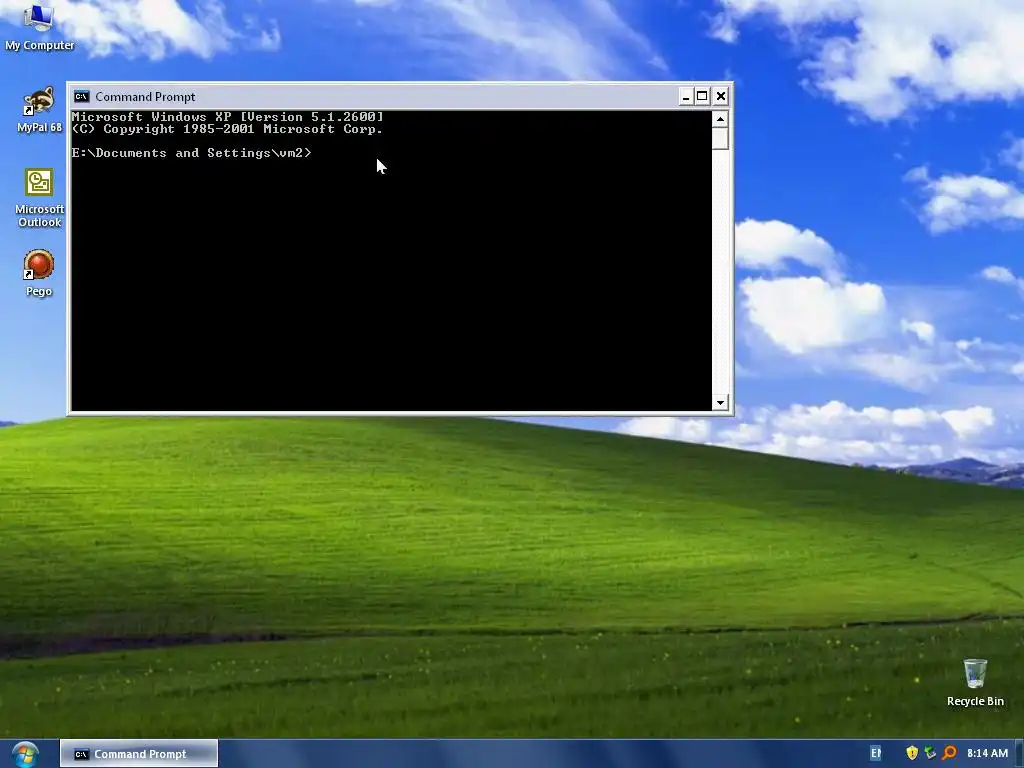The image size is (1024, 768).
Task: Select the Microsoft Outlook desktop icon
Action: (39, 198)
